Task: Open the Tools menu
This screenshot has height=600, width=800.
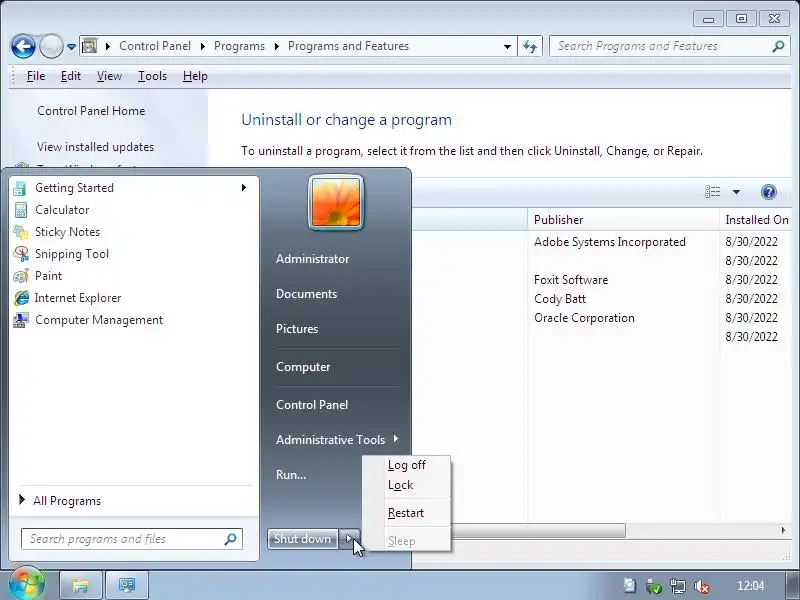Action: pos(152,76)
